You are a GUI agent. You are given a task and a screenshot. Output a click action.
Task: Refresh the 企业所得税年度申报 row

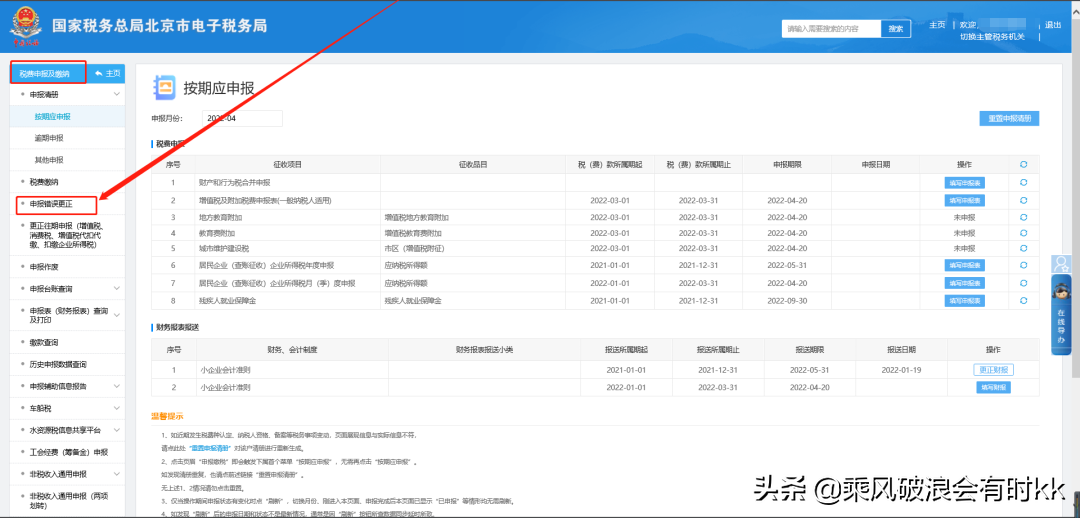coord(1024,265)
